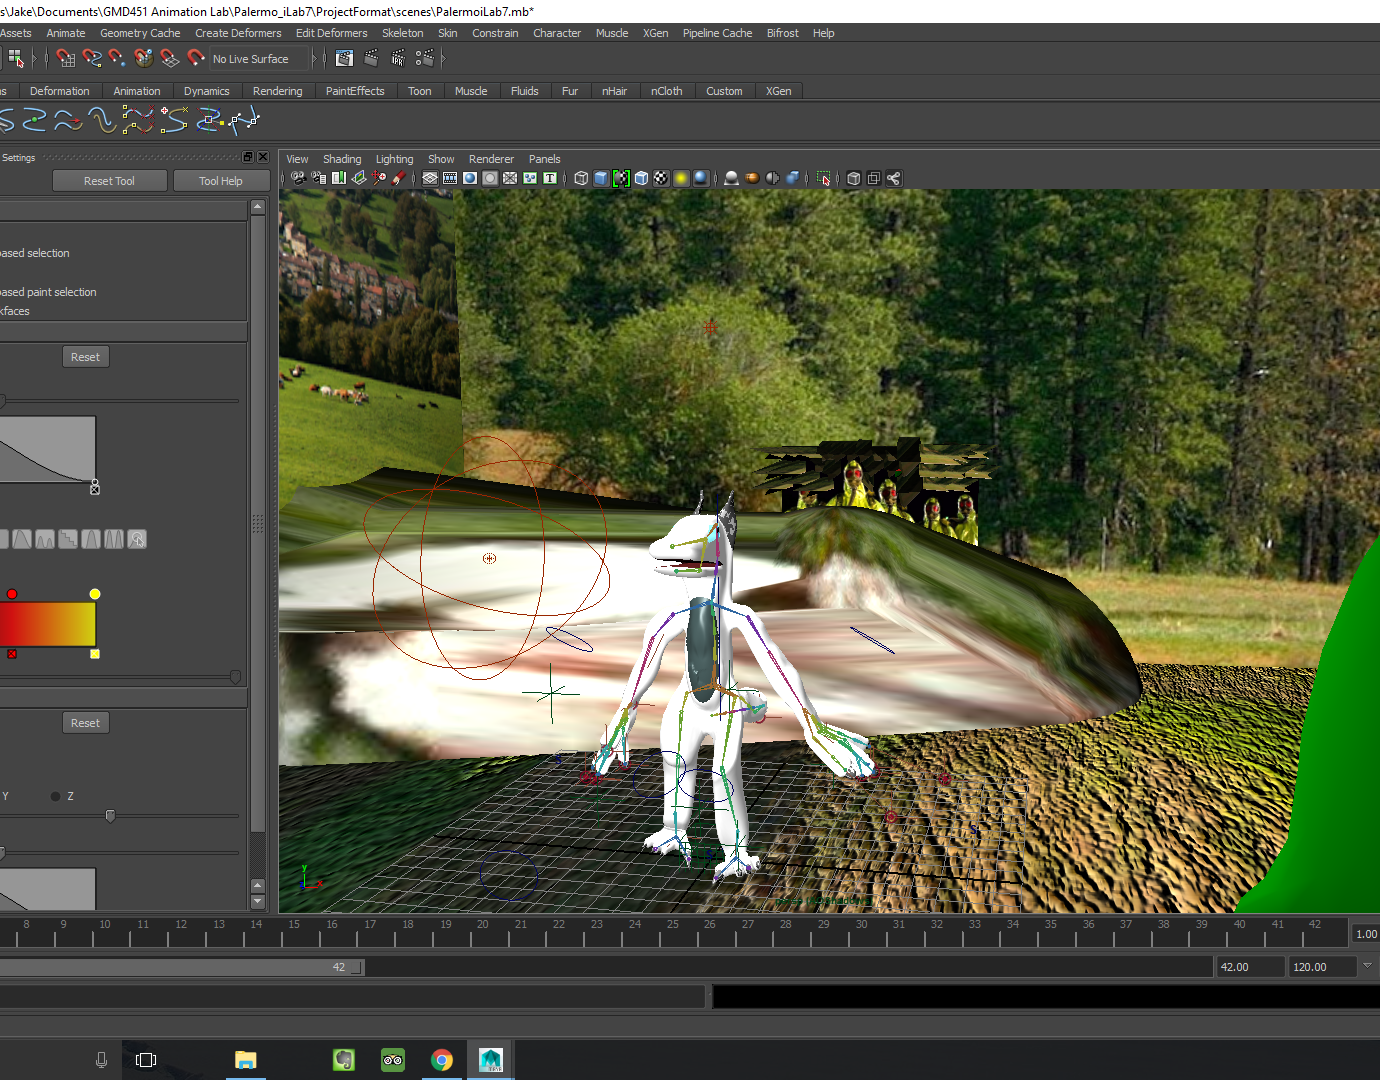Click the crossed-curves intersect shelf icon
Viewport: 1380px width, 1080px height.
(x=209, y=121)
